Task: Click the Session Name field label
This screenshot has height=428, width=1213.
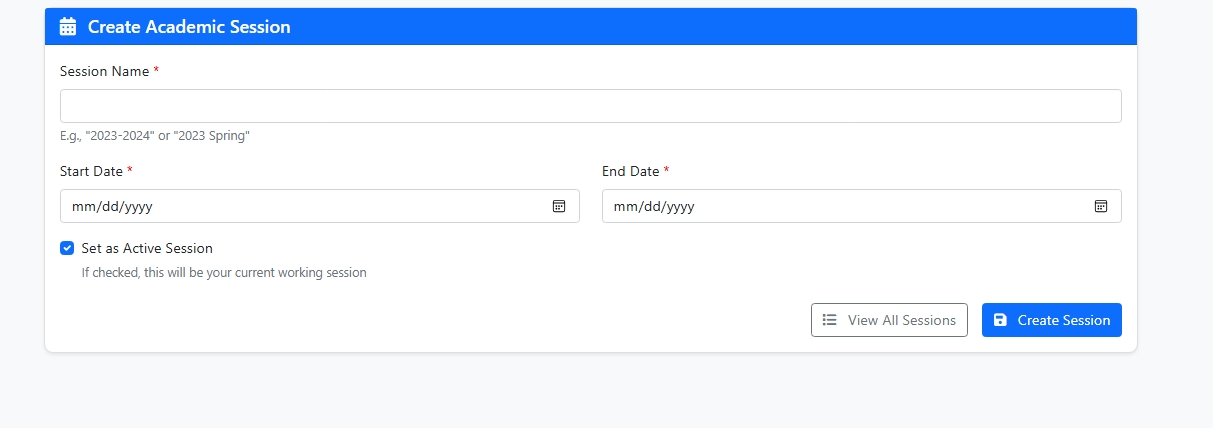Action: (x=104, y=71)
